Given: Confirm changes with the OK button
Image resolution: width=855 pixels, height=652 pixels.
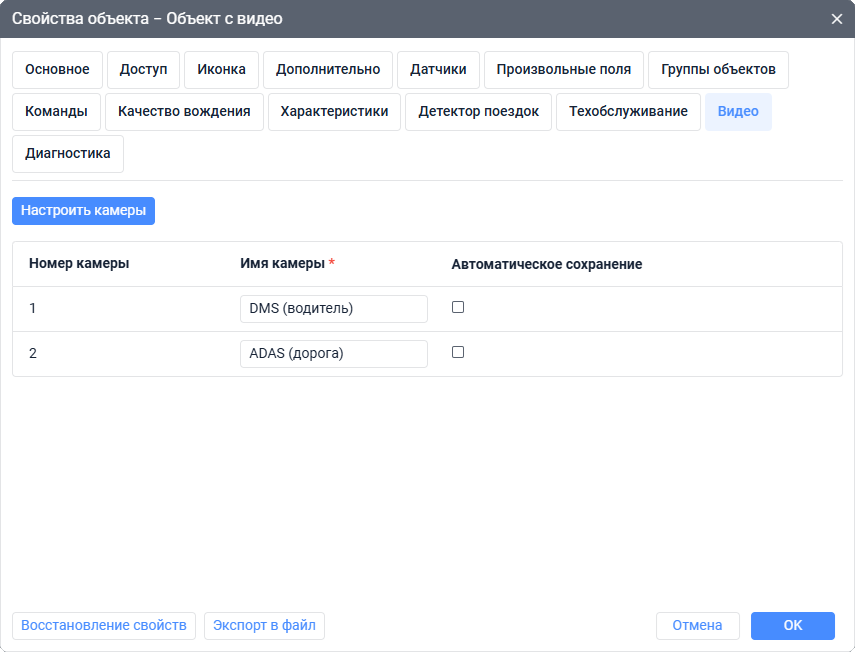Looking at the screenshot, I should [x=792, y=626].
